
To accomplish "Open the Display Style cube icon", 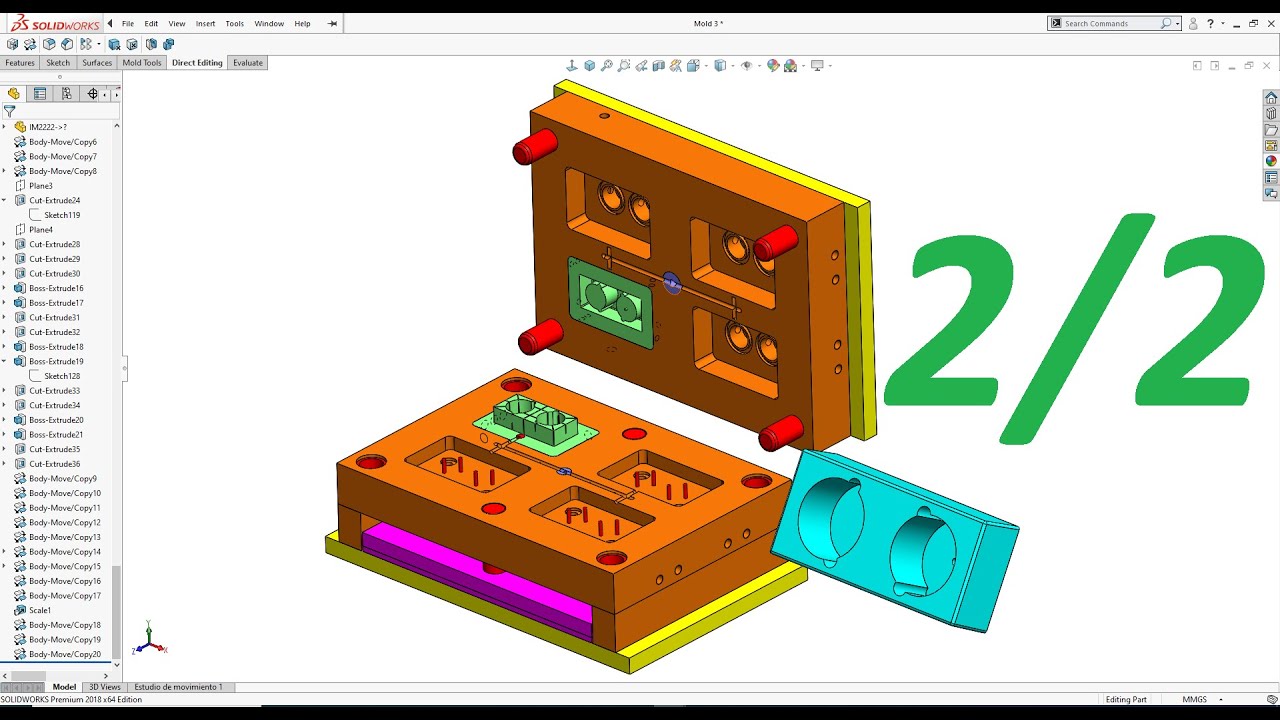I will click(719, 66).
